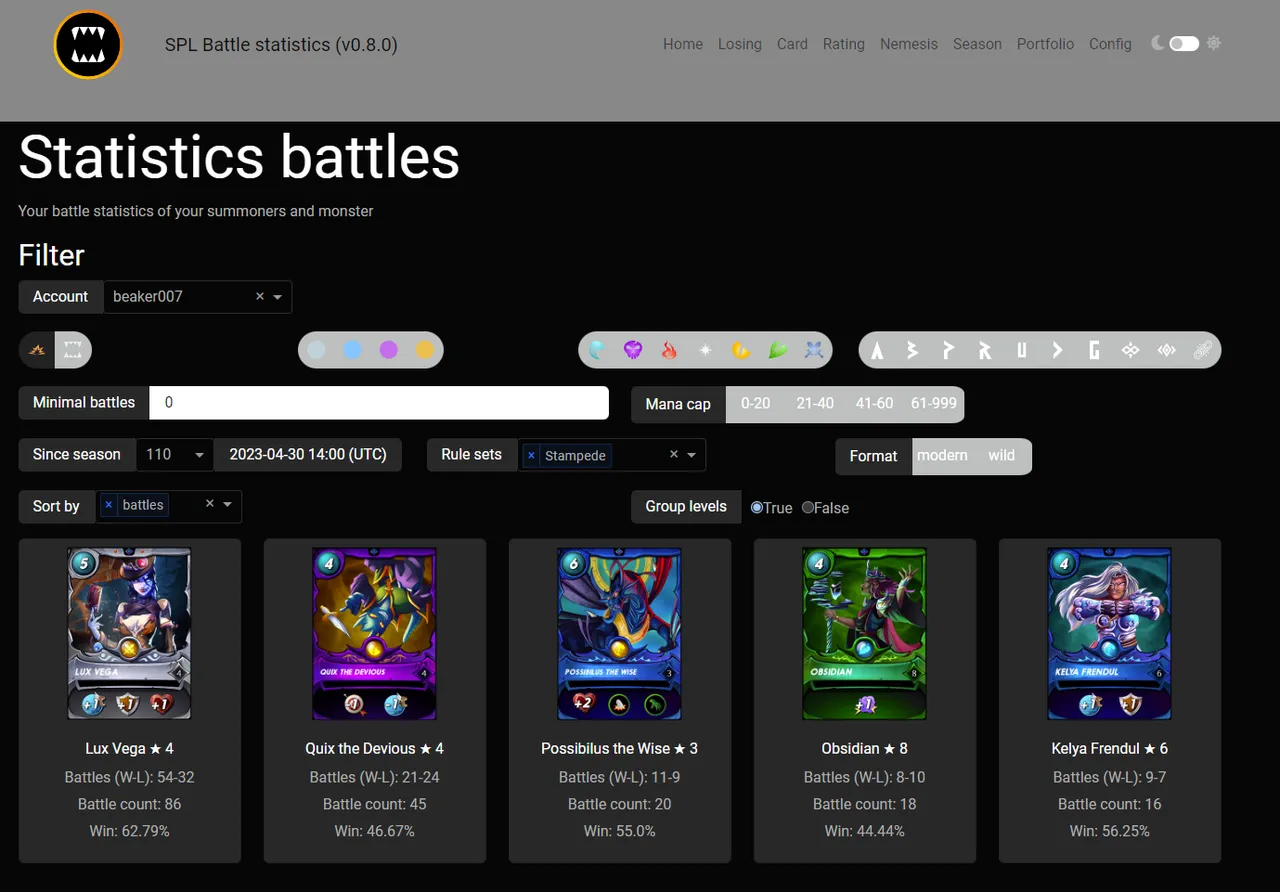1280x892 pixels.
Task: Select the Untamed edition 'U' rune icon
Action: 1022,350
